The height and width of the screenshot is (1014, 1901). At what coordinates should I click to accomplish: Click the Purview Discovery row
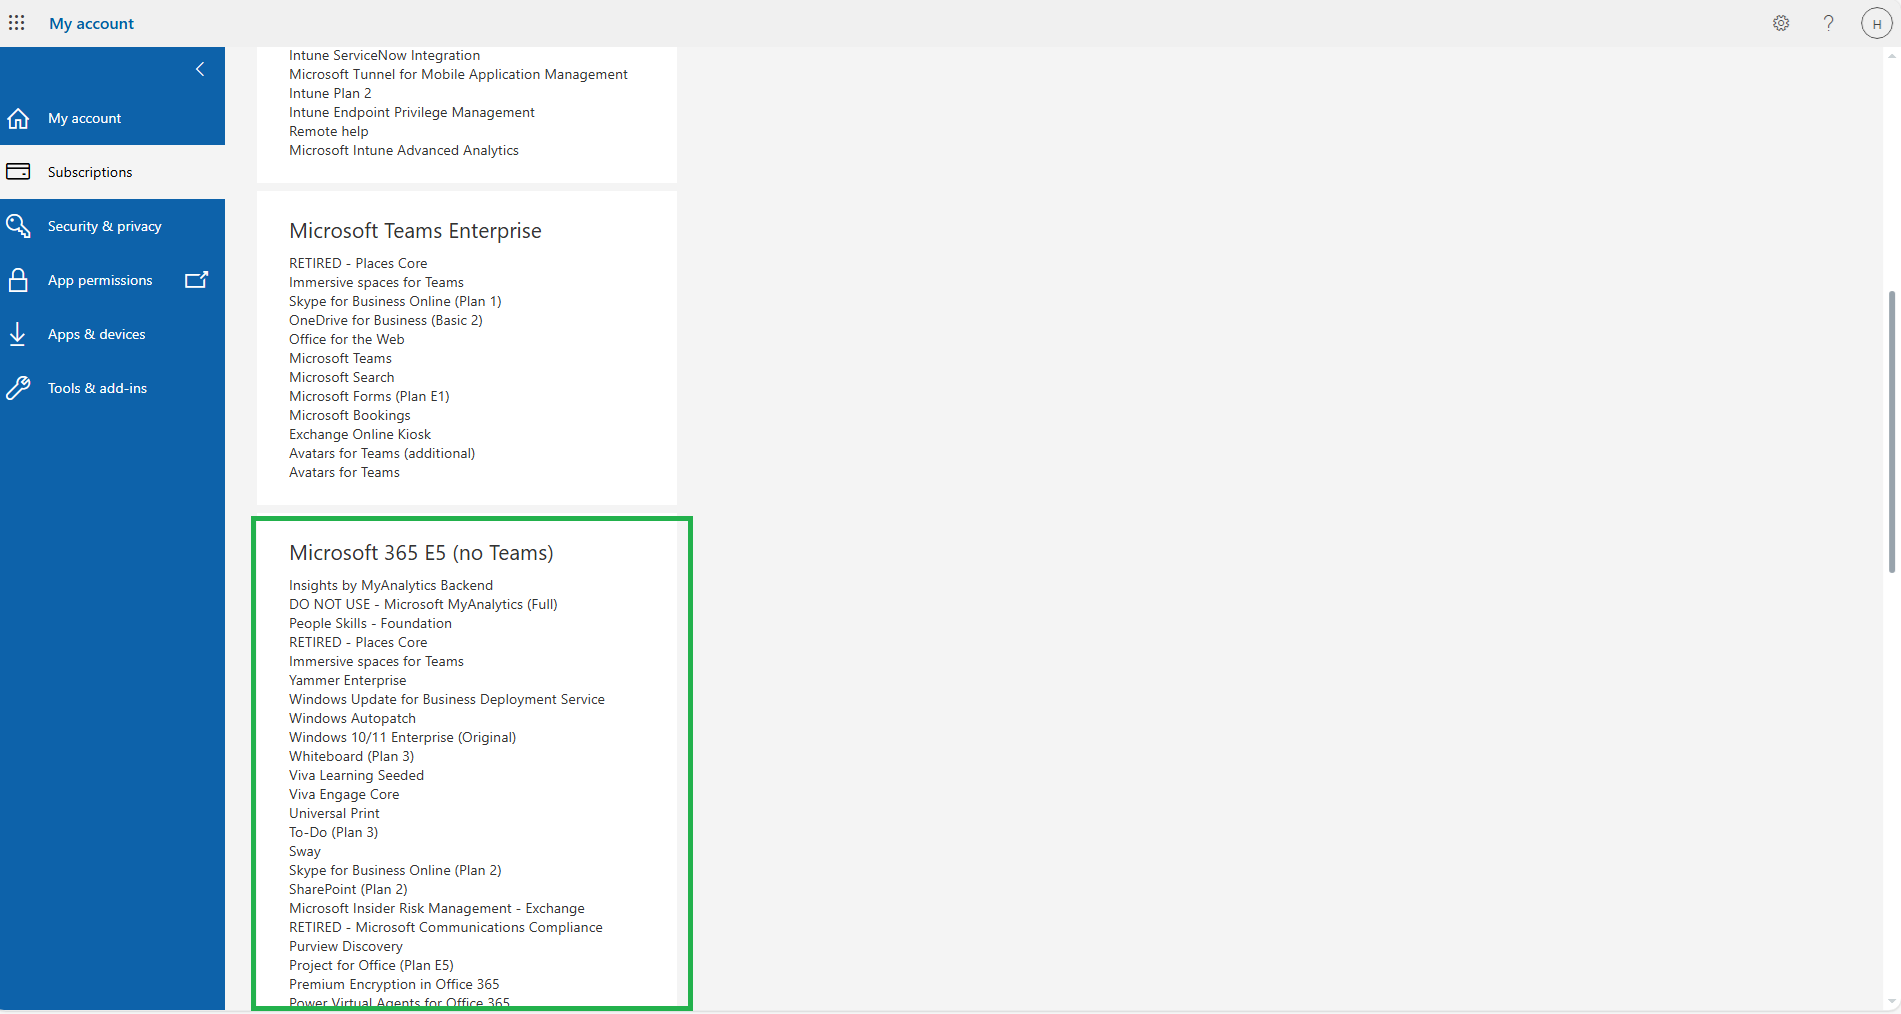pos(346,946)
